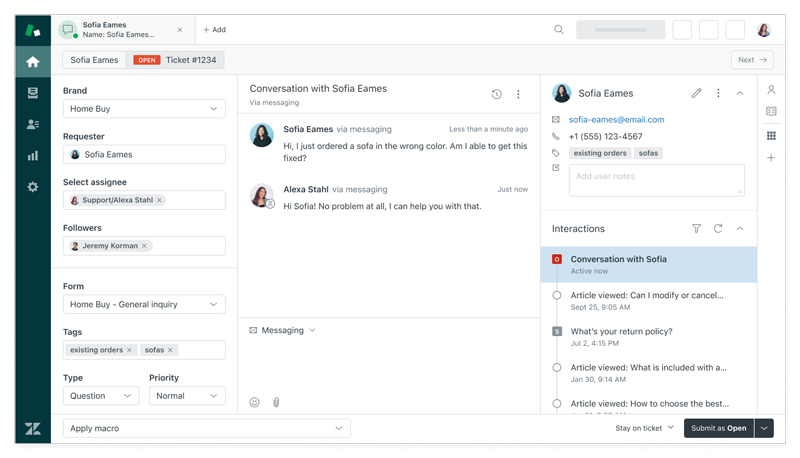The height and width of the screenshot is (458, 800).
Task: Open the Admin gear icon
Action: click(x=33, y=187)
